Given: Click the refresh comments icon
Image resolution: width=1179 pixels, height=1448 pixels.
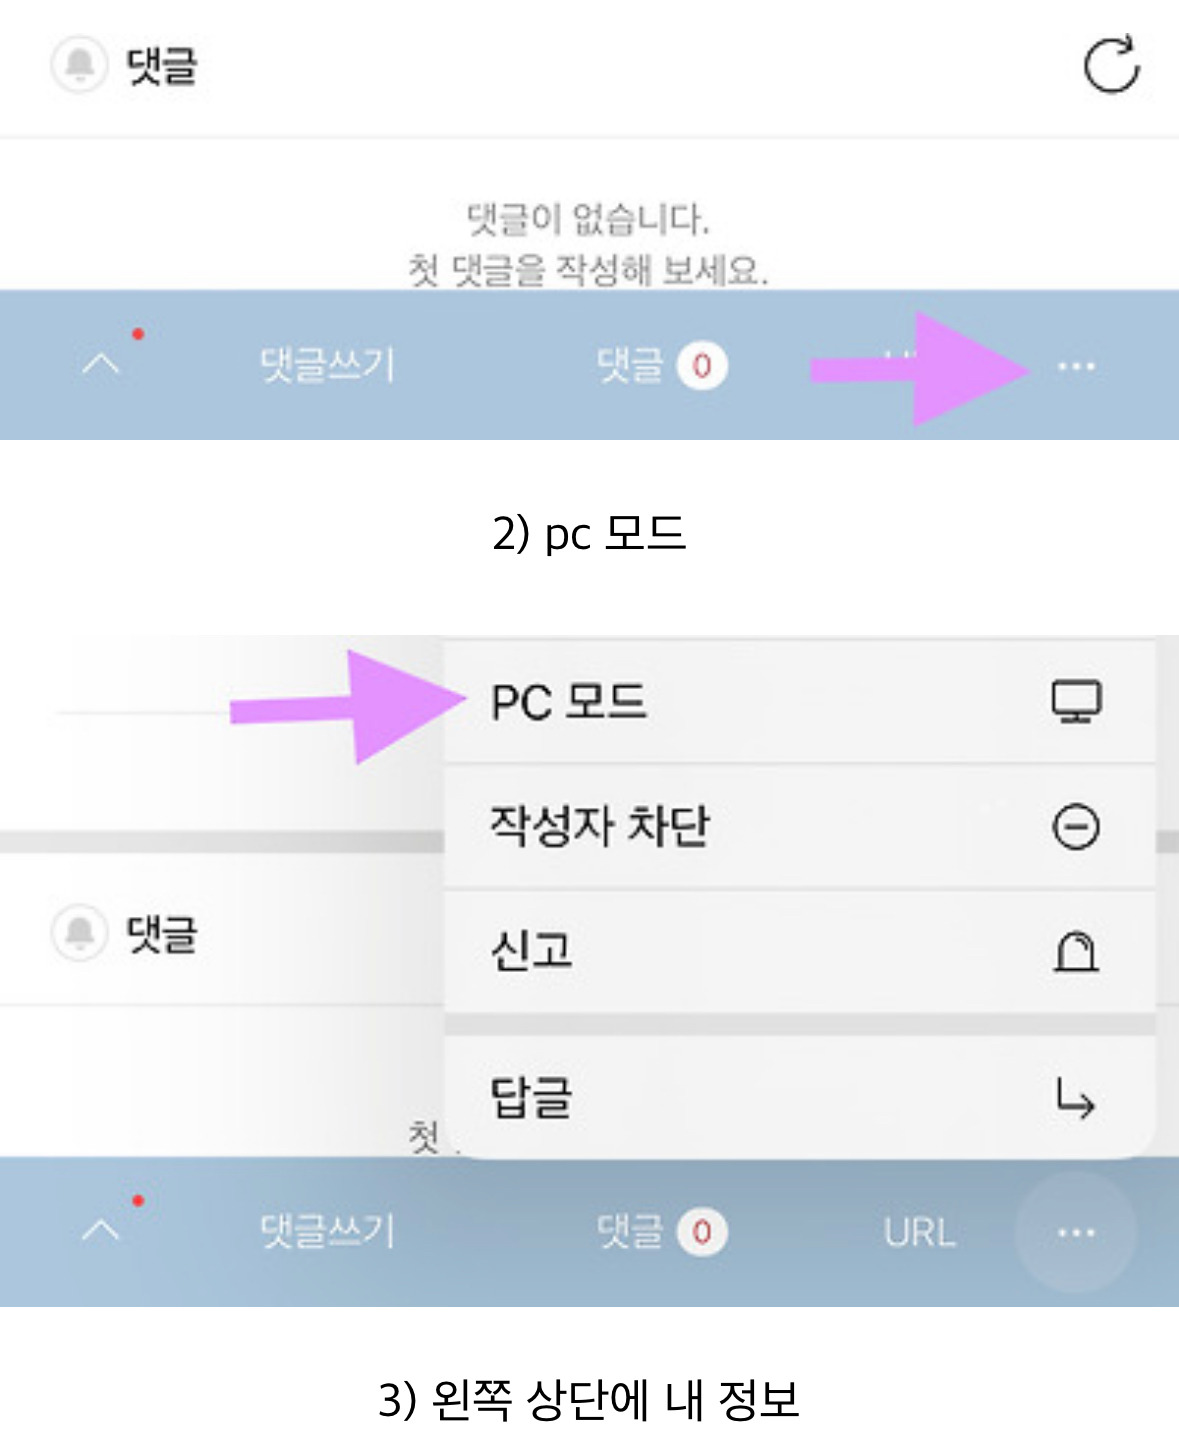Looking at the screenshot, I should pyautogui.click(x=1111, y=66).
